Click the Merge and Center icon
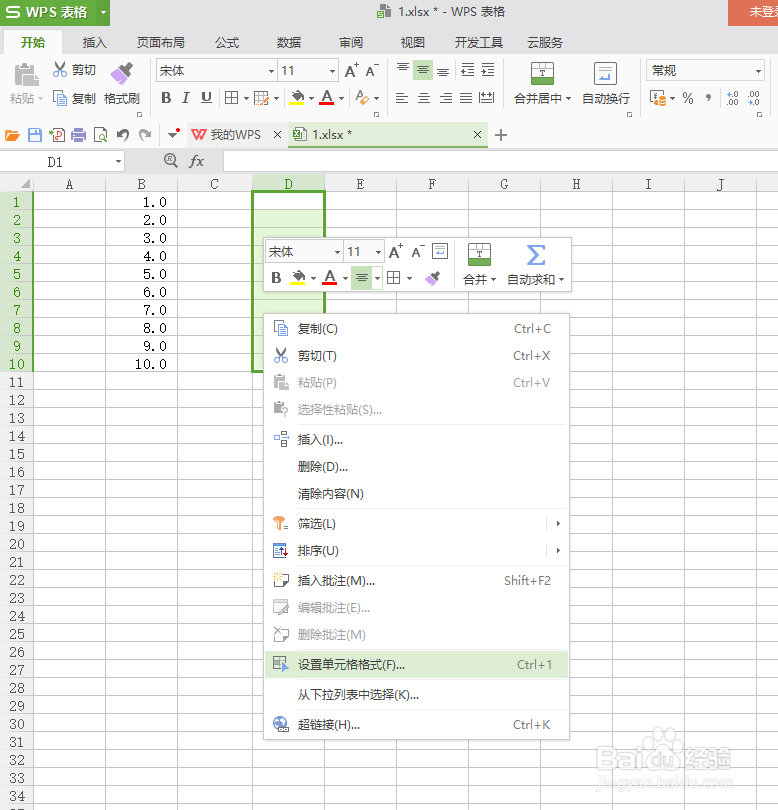Screen dimensions: 778x810 [x=542, y=73]
